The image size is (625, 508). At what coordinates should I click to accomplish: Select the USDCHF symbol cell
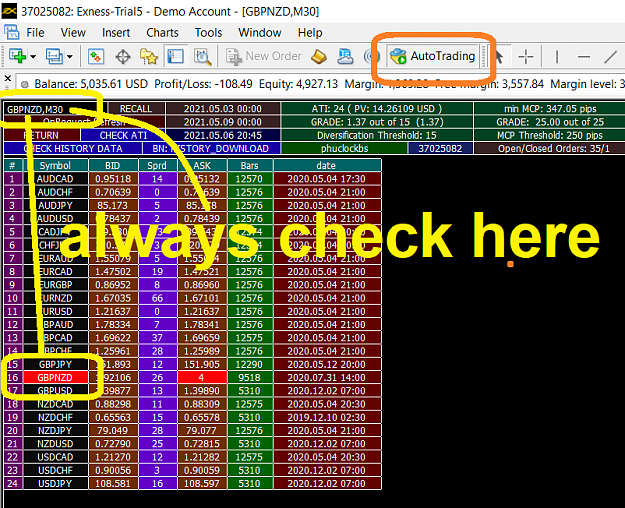pos(55,470)
